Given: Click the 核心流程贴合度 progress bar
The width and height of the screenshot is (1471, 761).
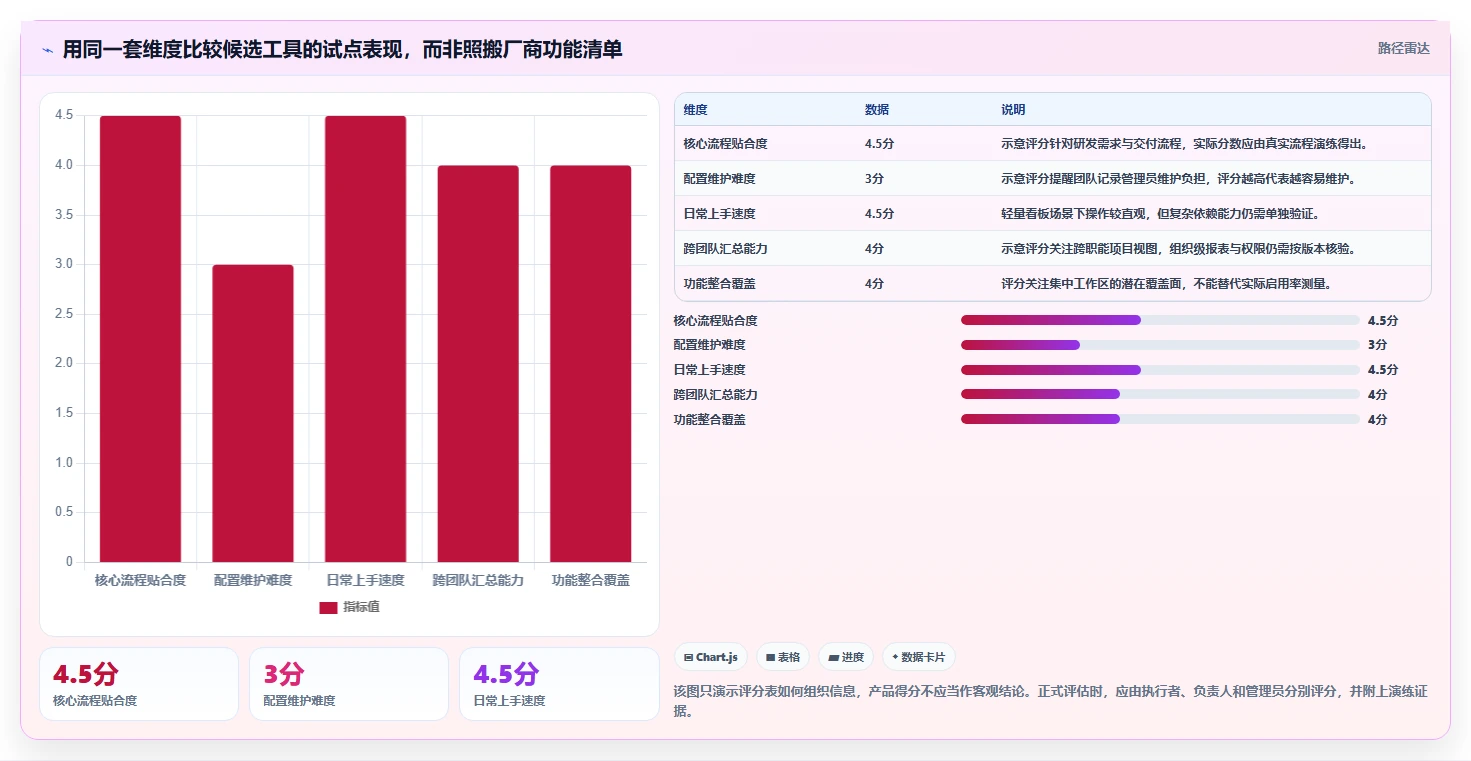Looking at the screenshot, I should coord(1160,320).
